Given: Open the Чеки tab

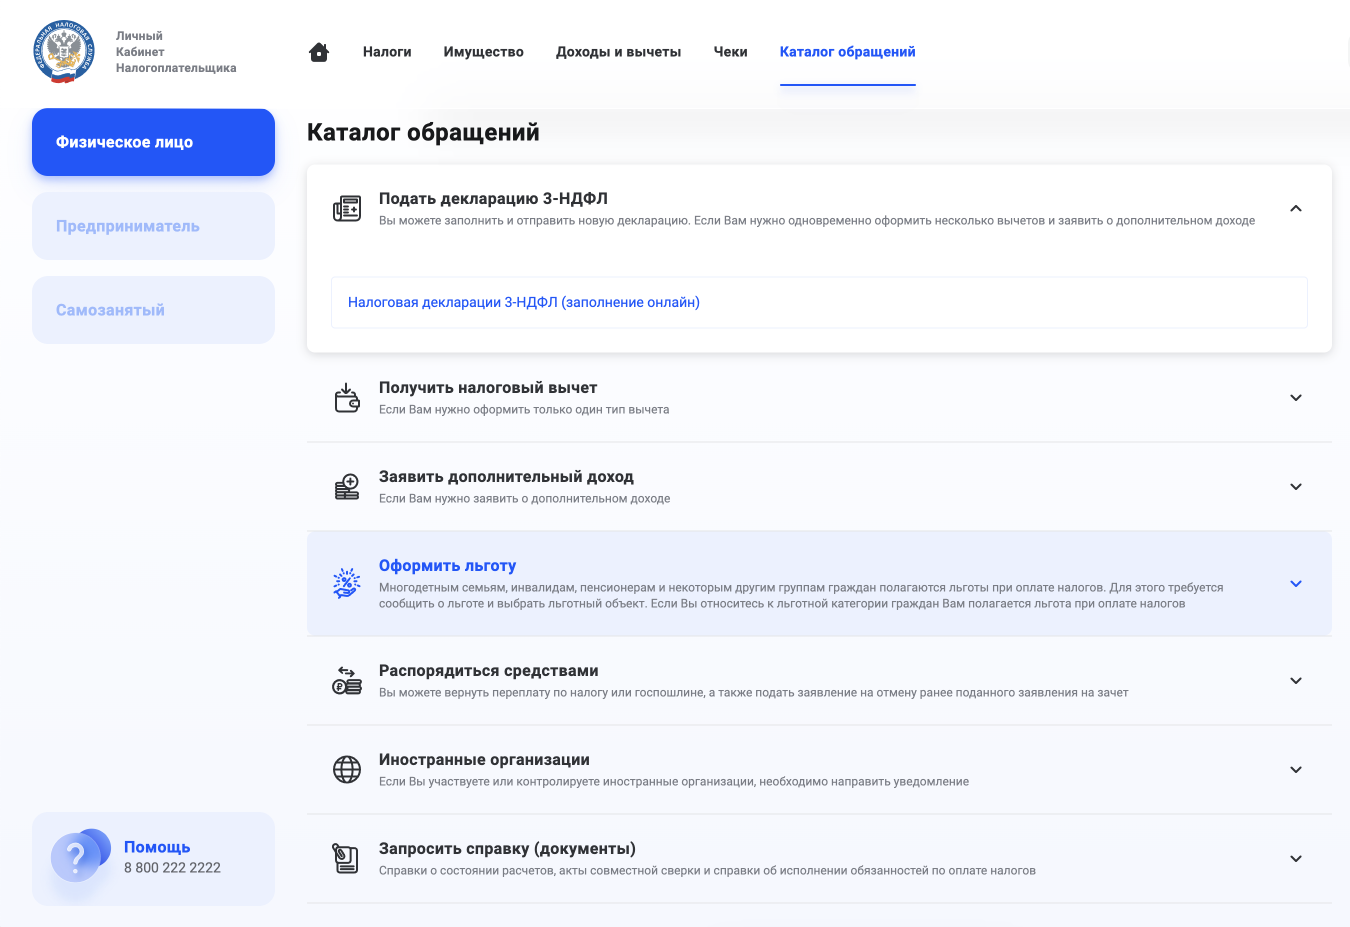Looking at the screenshot, I should [731, 52].
